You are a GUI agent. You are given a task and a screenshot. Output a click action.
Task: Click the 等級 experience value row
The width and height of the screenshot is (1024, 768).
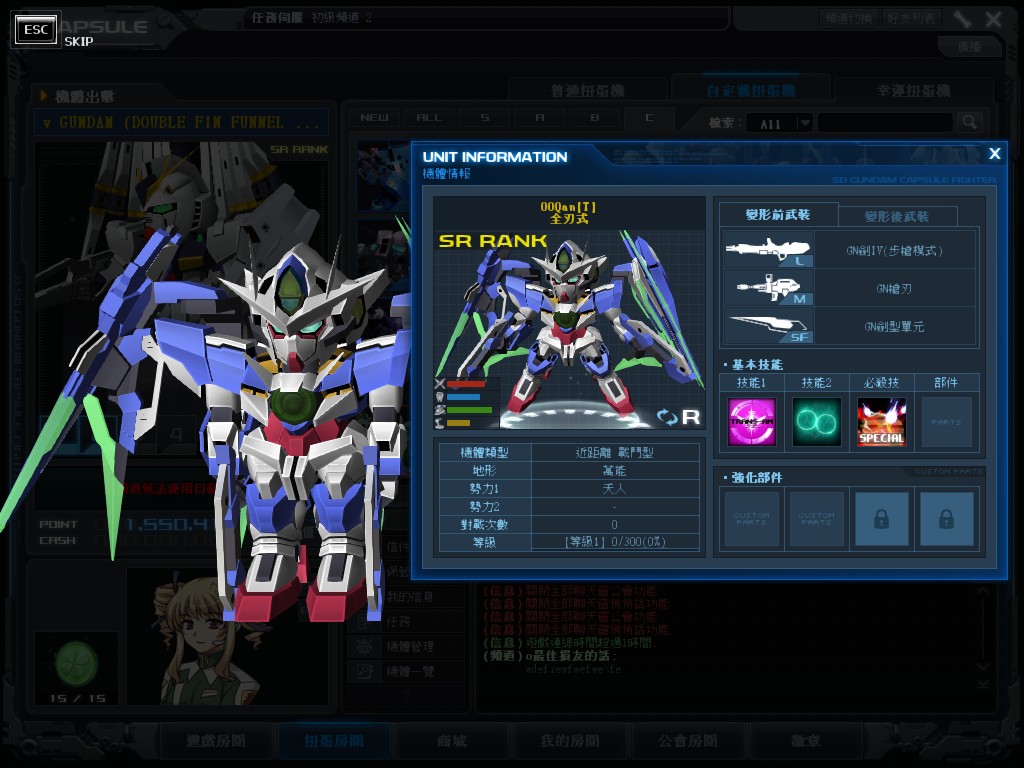(x=615, y=542)
